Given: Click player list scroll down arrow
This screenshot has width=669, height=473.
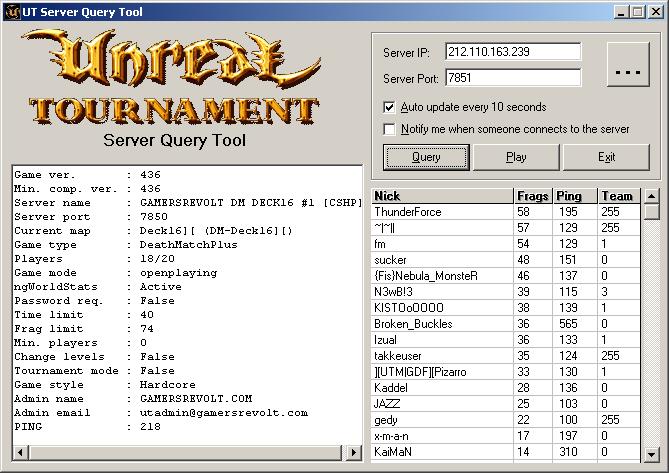Looking at the screenshot, I should (651, 455).
